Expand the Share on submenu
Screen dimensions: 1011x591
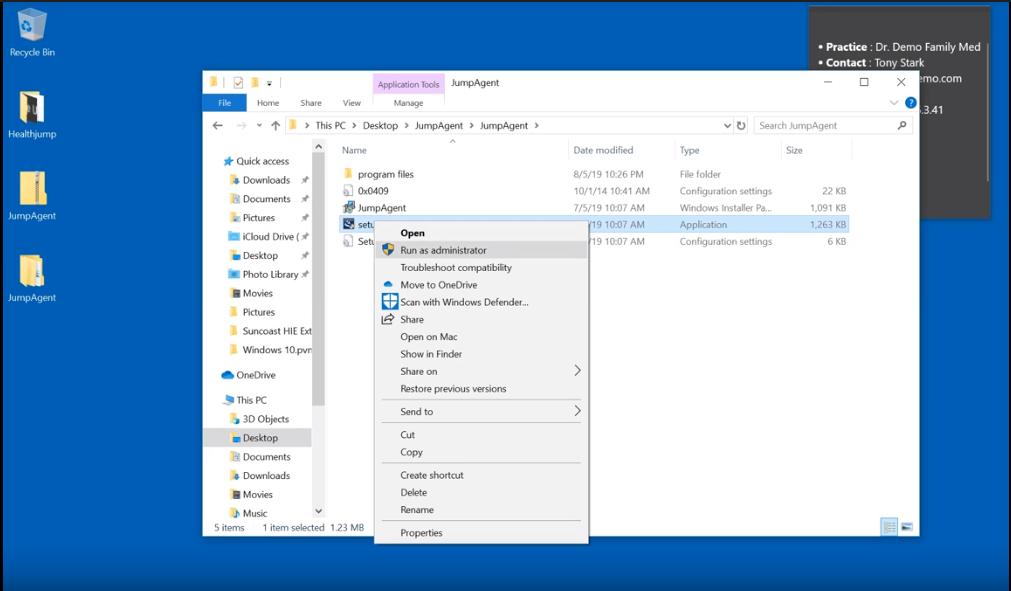tap(481, 371)
